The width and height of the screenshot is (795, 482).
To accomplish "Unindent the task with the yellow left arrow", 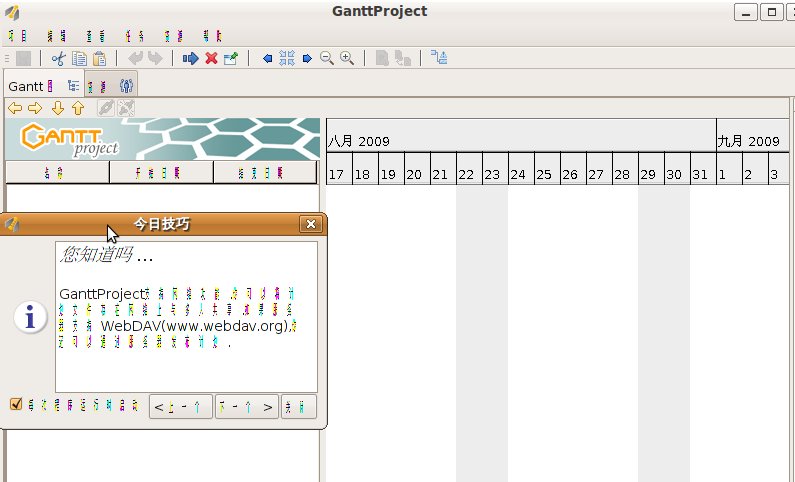I will (x=15, y=108).
